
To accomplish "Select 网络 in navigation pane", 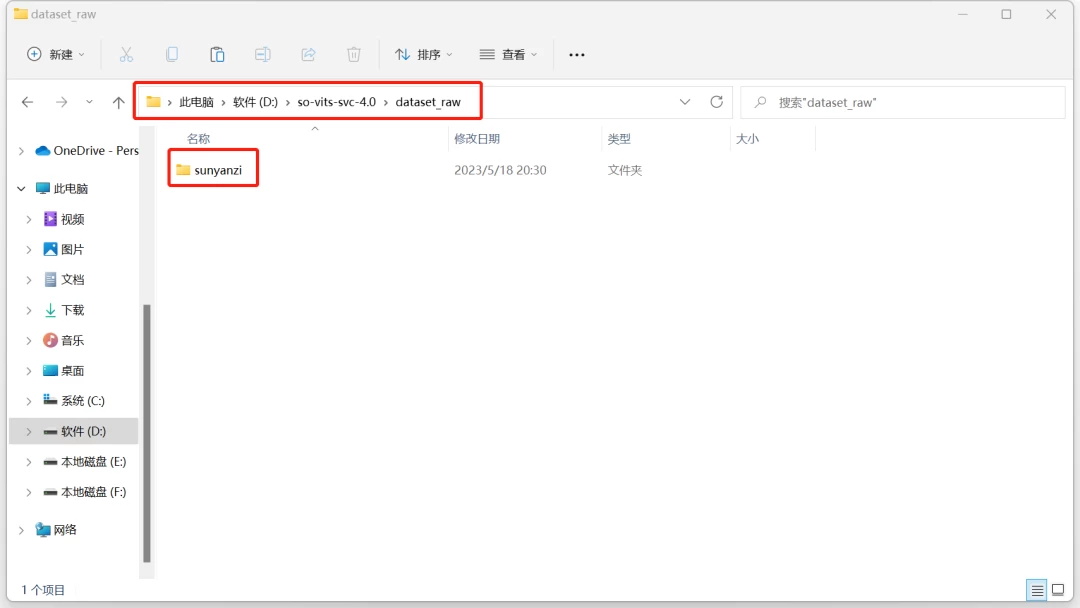I will (56, 530).
